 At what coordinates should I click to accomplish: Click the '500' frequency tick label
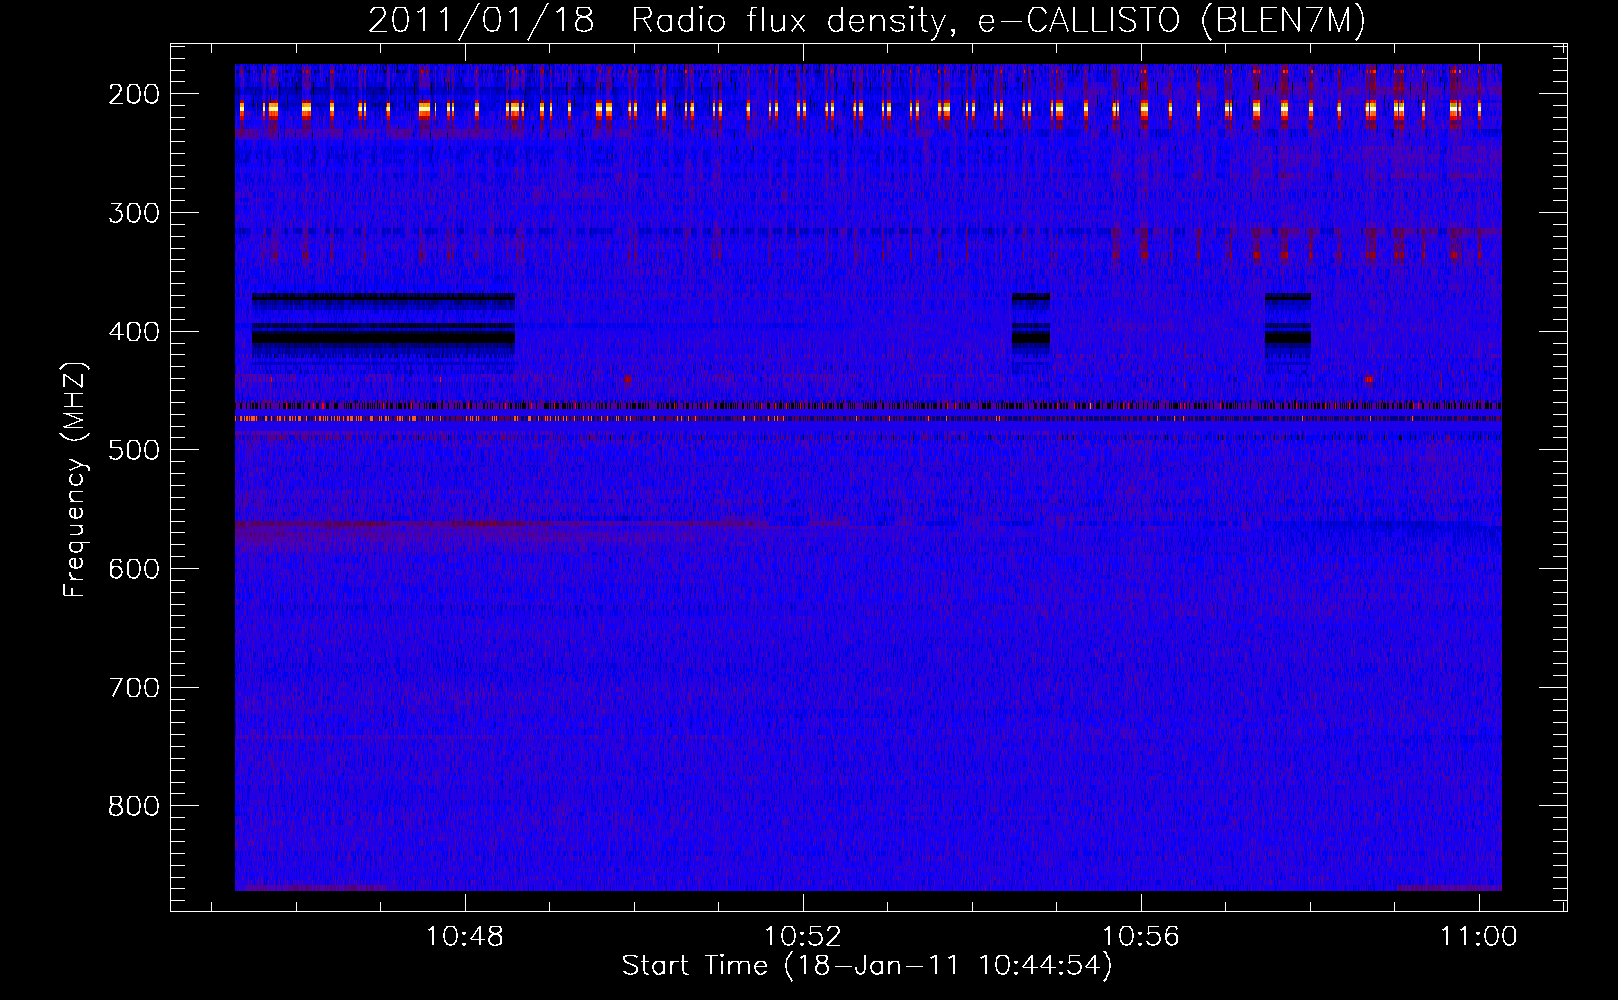pyautogui.click(x=134, y=450)
